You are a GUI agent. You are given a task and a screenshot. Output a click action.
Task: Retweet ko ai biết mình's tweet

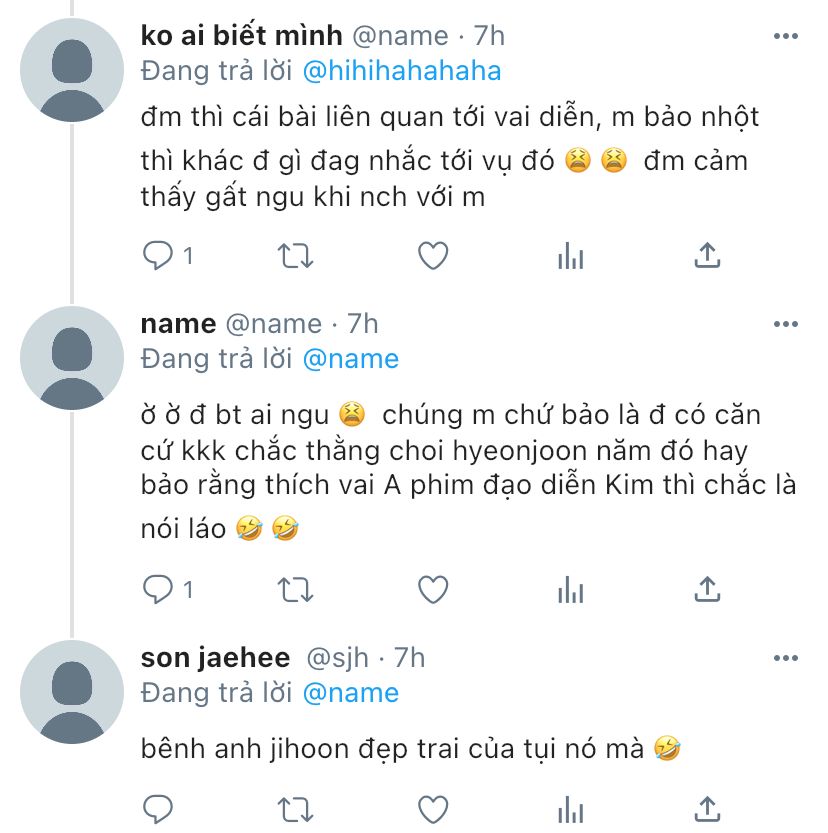tap(295, 256)
